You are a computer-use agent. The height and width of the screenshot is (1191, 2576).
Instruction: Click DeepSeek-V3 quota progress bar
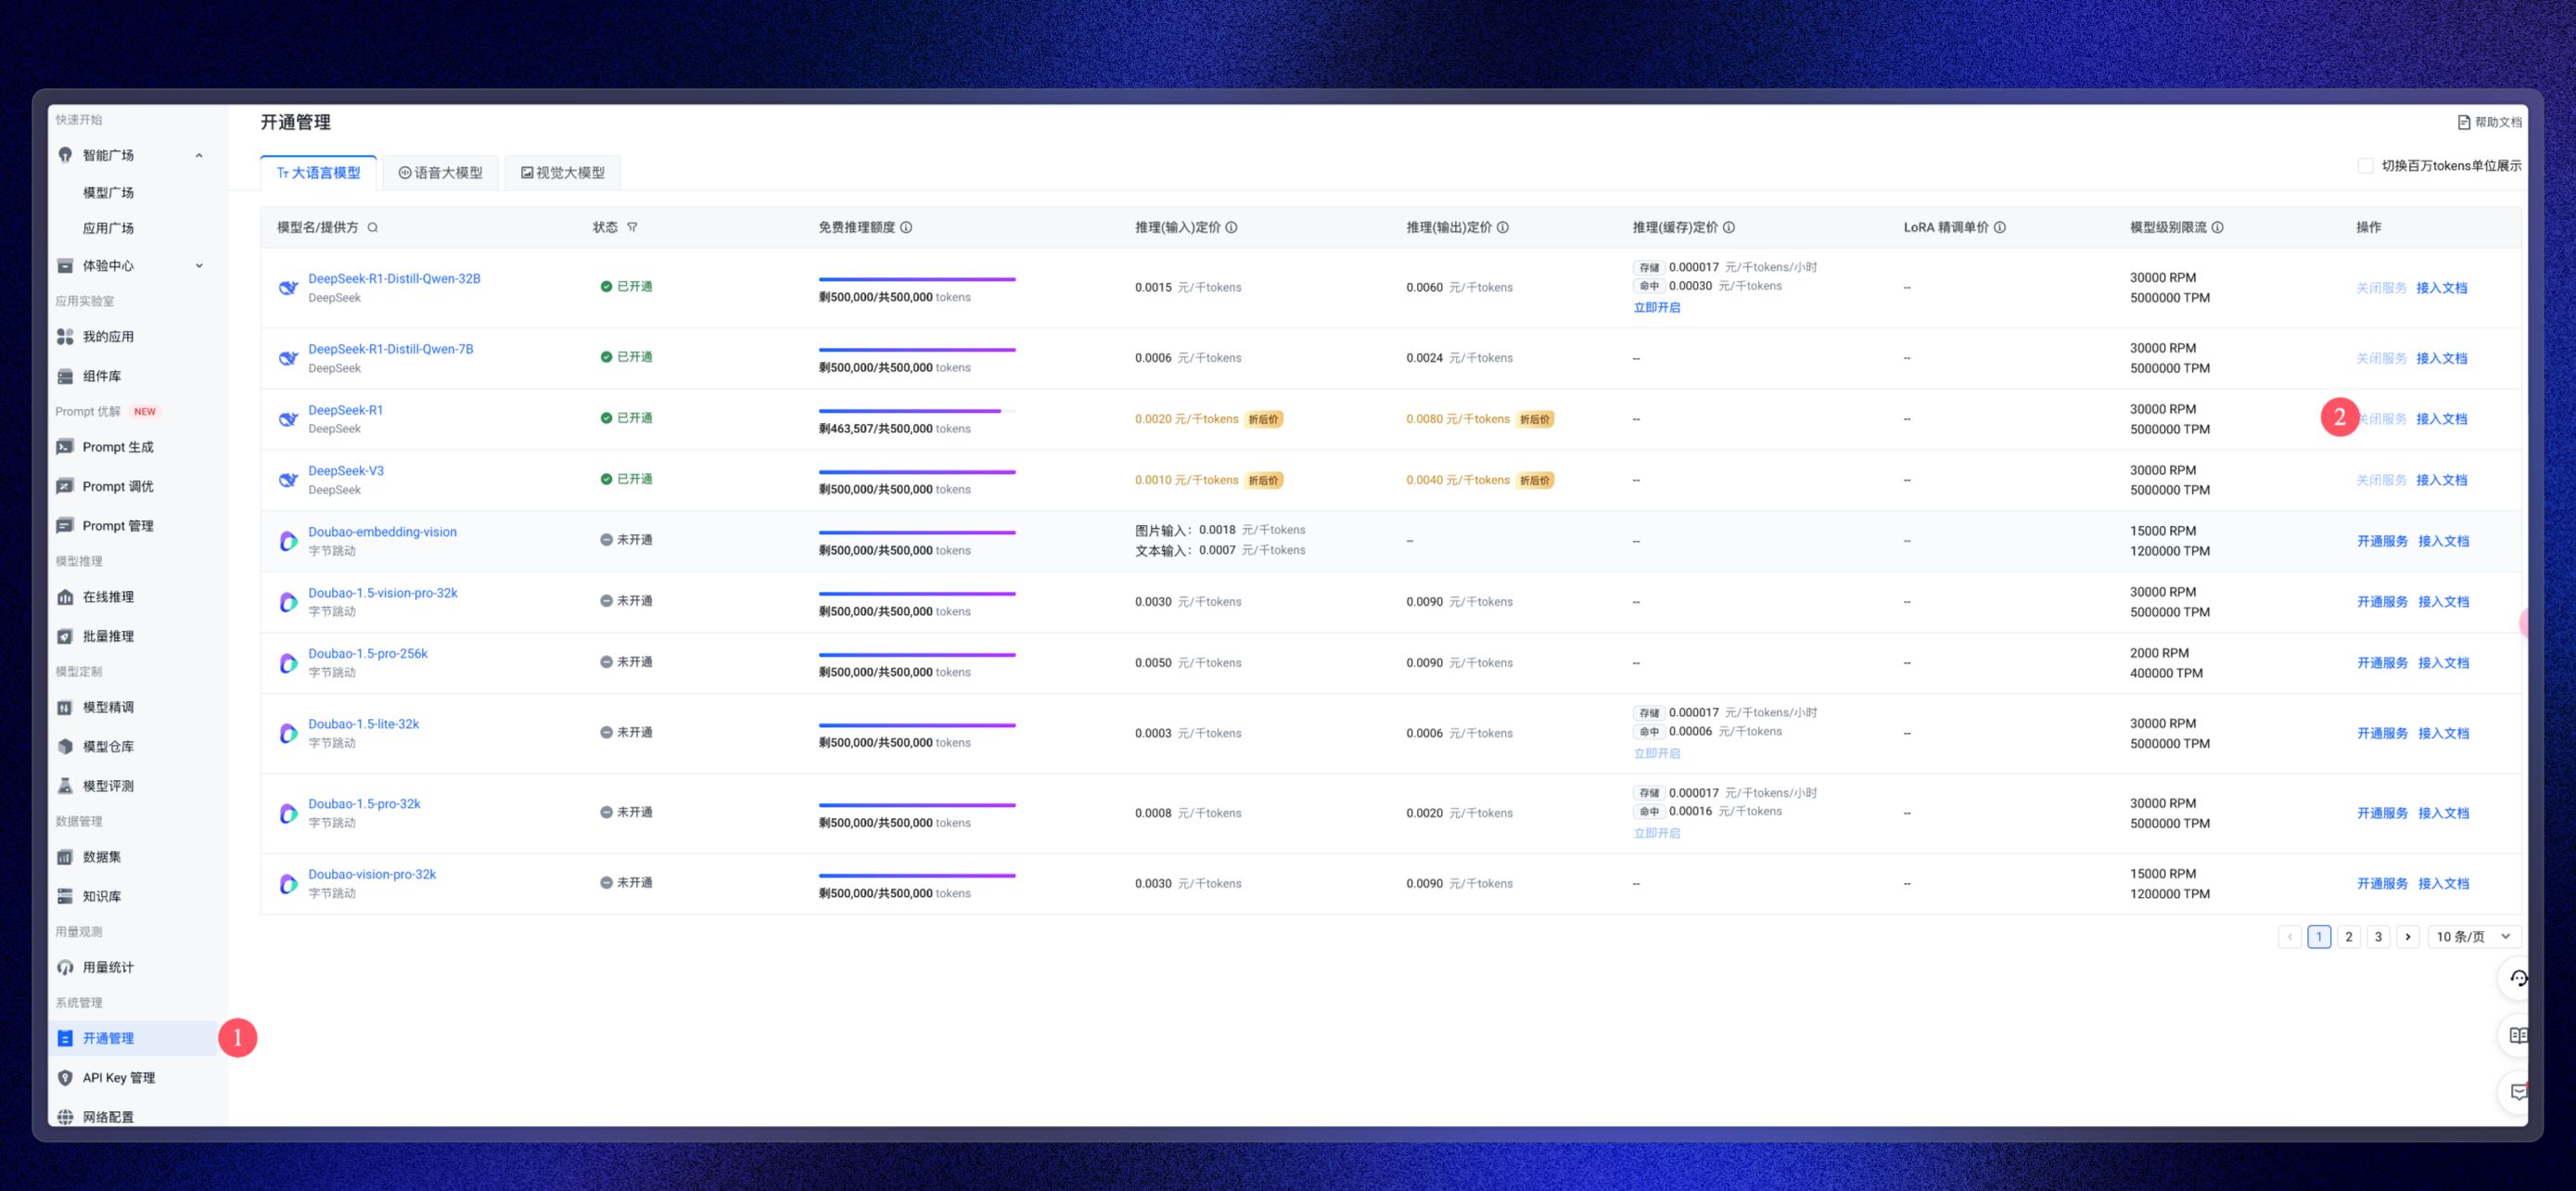(917, 472)
